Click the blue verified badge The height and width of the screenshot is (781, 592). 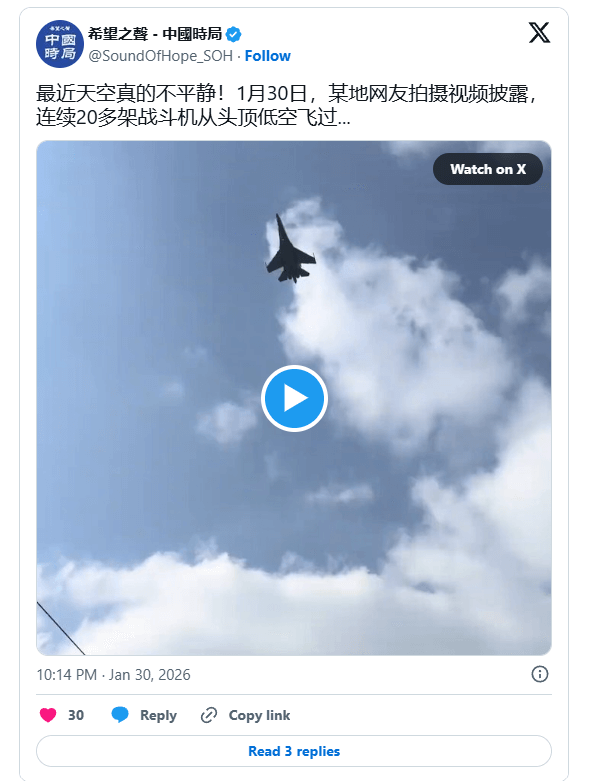pyautogui.click(x=234, y=34)
